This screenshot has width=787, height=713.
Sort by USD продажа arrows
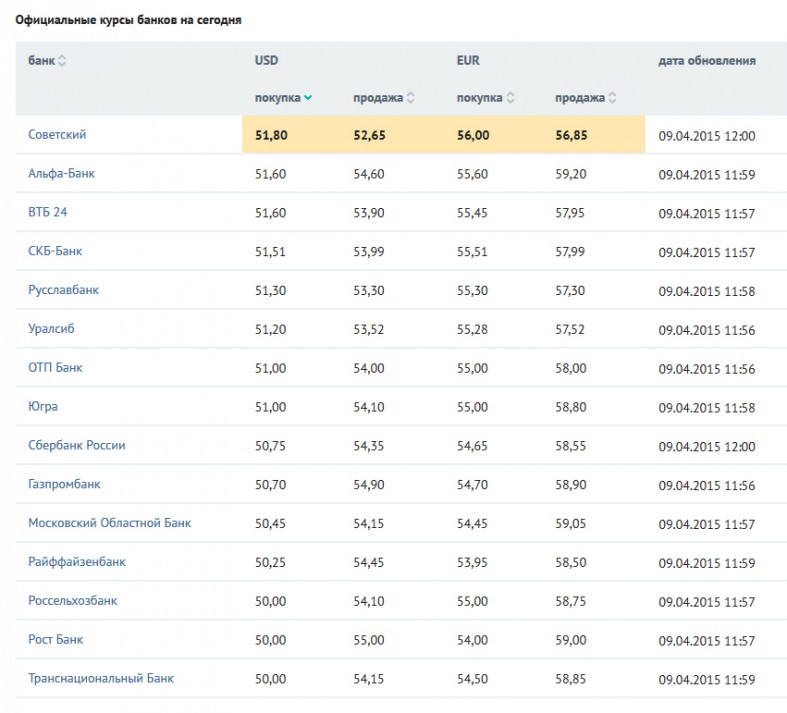[411, 97]
